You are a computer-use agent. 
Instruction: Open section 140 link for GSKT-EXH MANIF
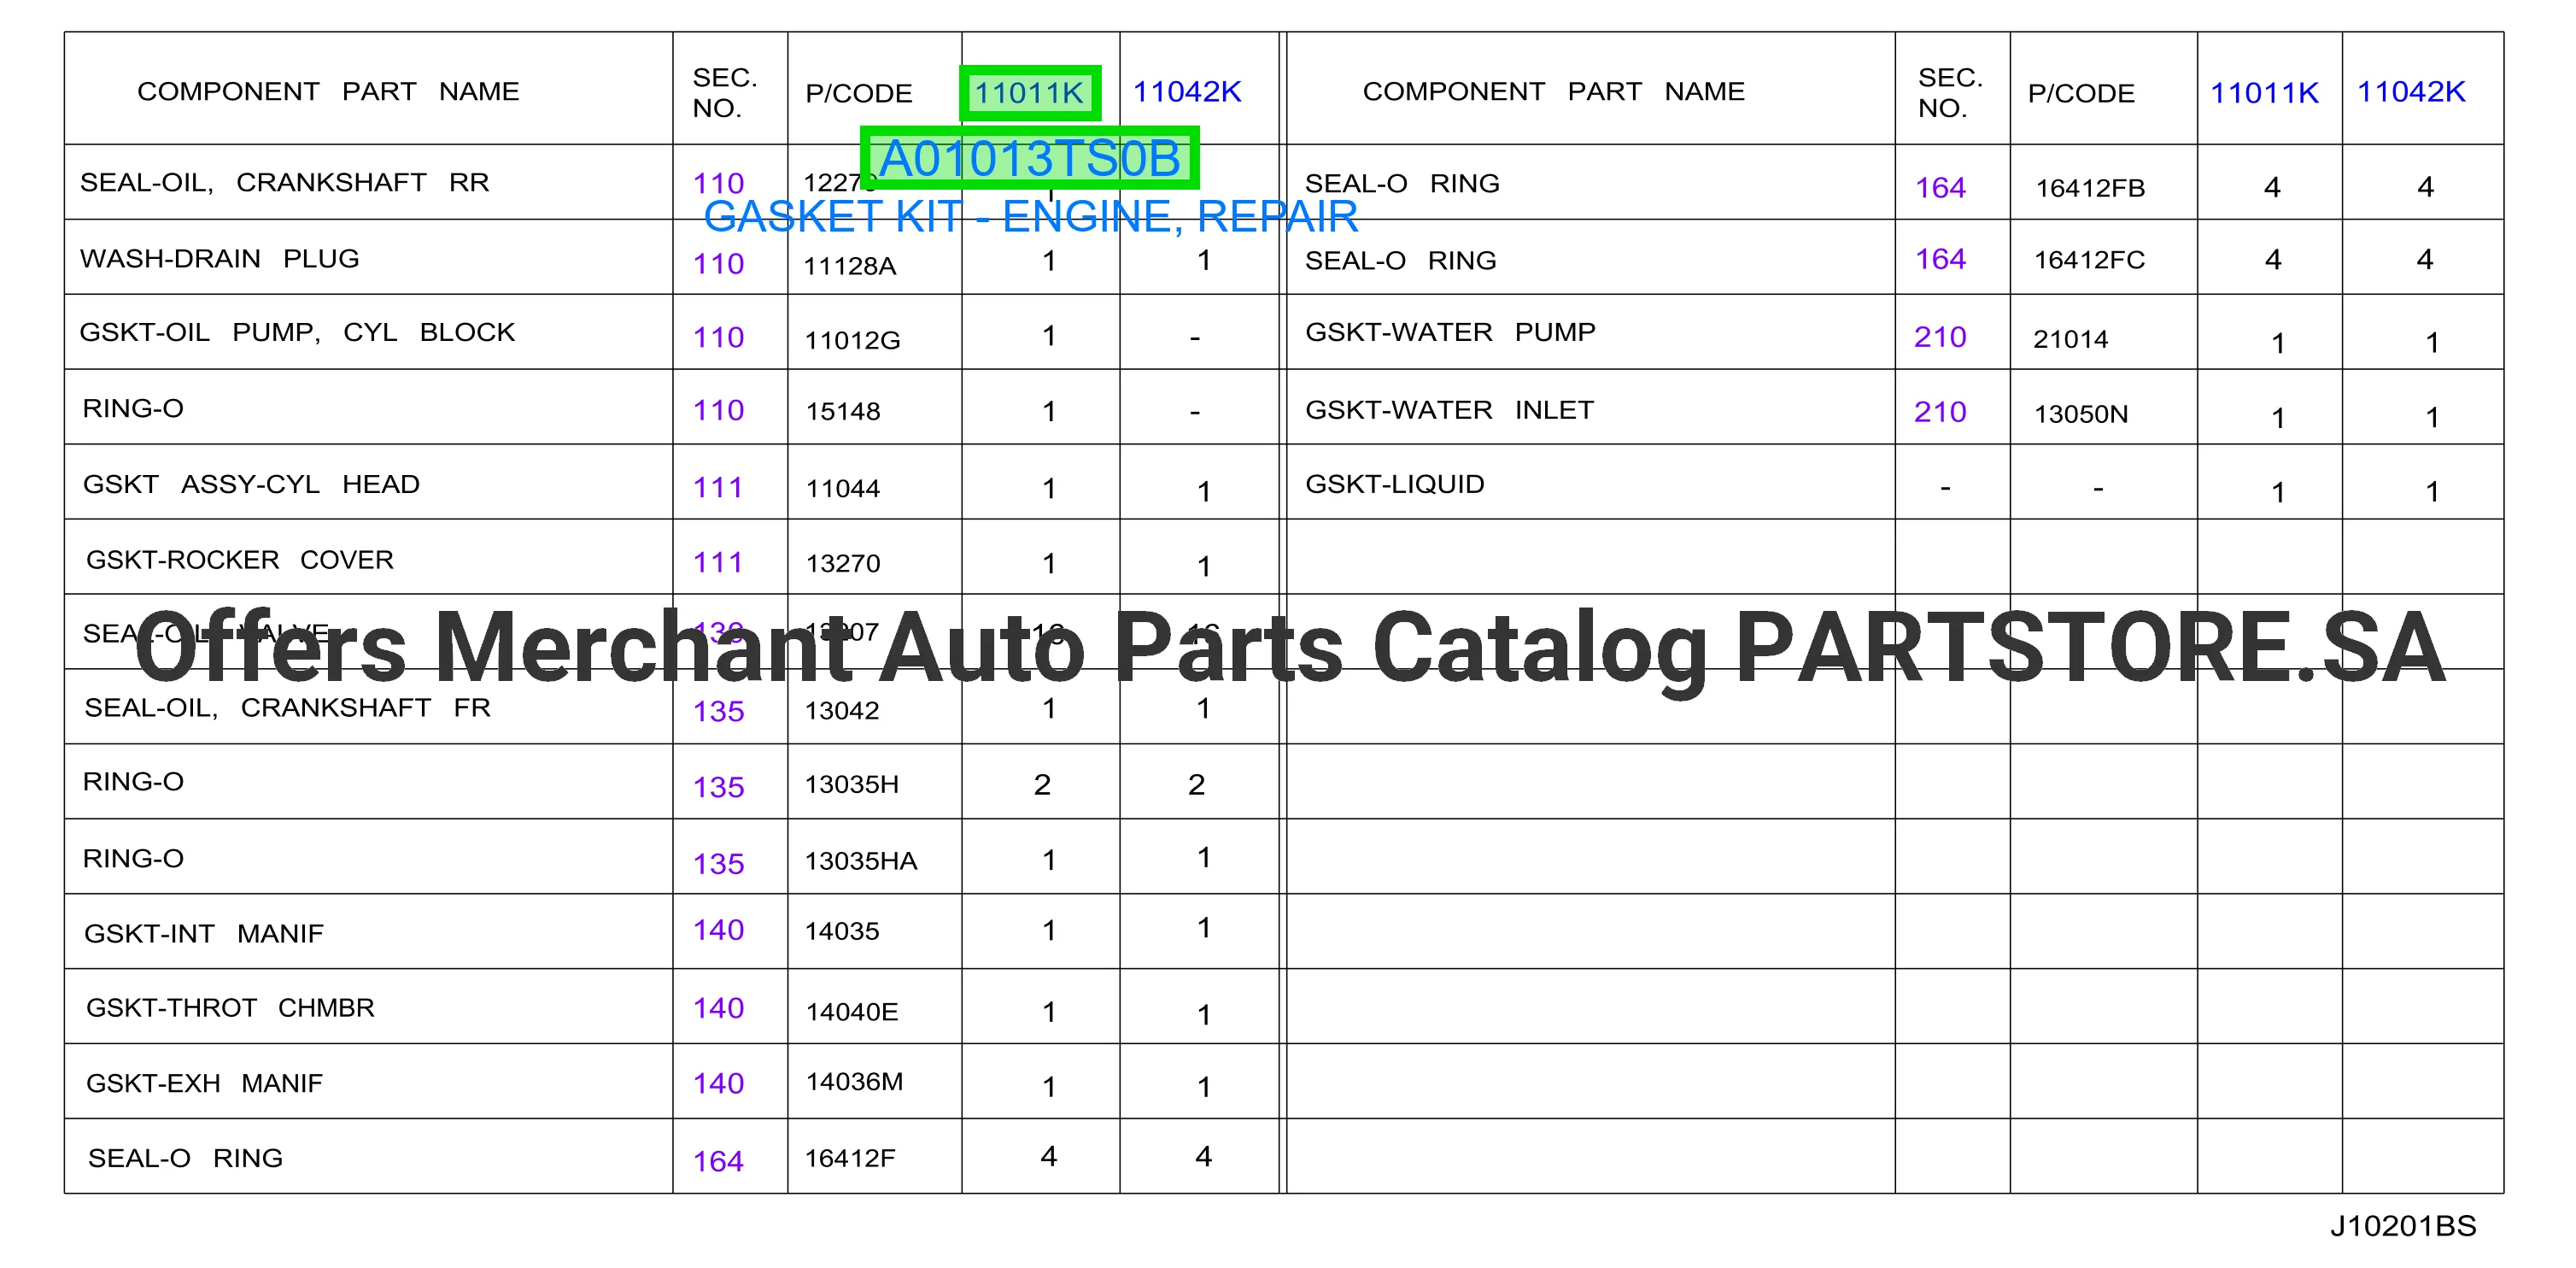(x=718, y=1084)
